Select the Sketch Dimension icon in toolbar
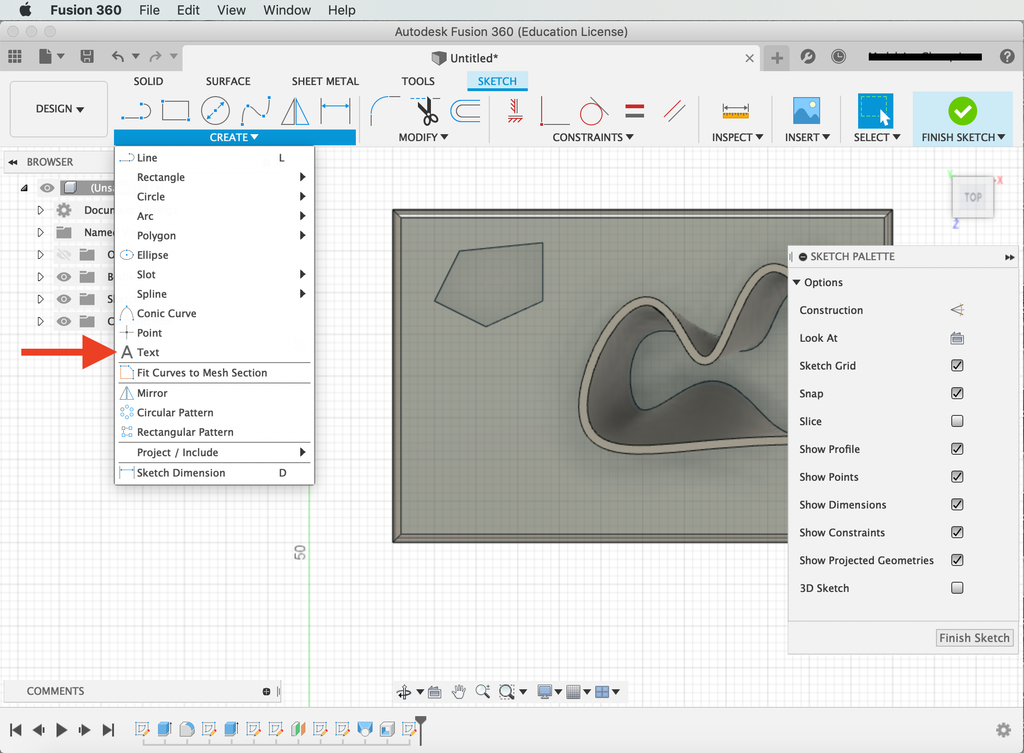 pos(335,110)
